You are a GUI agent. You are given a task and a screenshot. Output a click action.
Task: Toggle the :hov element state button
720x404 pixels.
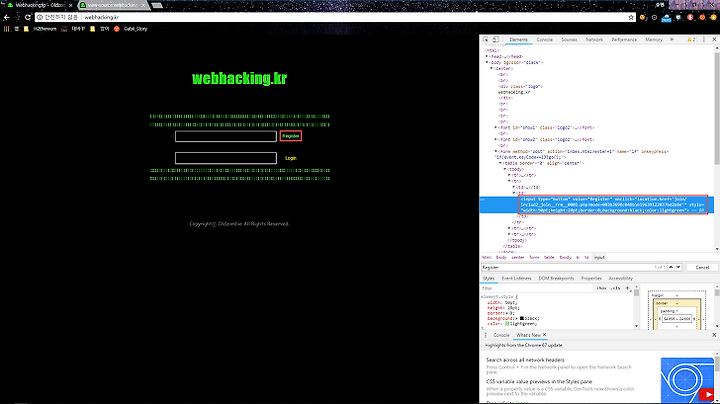click(x=602, y=288)
